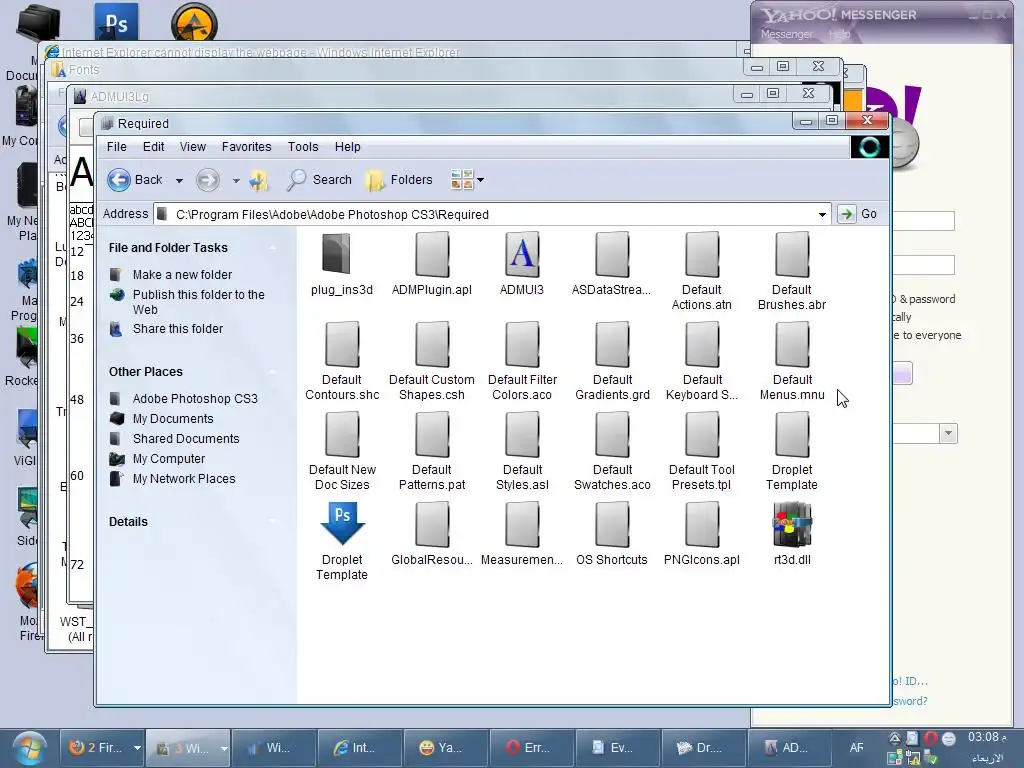This screenshot has height=768, width=1024.
Task: Open Back history dropdown arrow
Action: tap(179, 180)
